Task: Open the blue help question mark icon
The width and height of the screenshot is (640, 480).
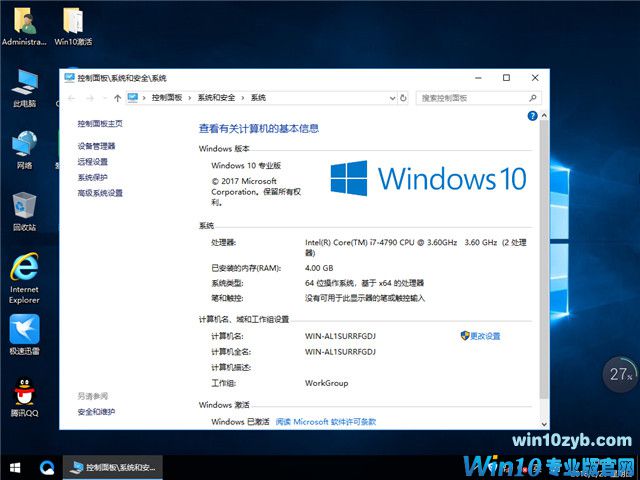Action: (x=532, y=117)
